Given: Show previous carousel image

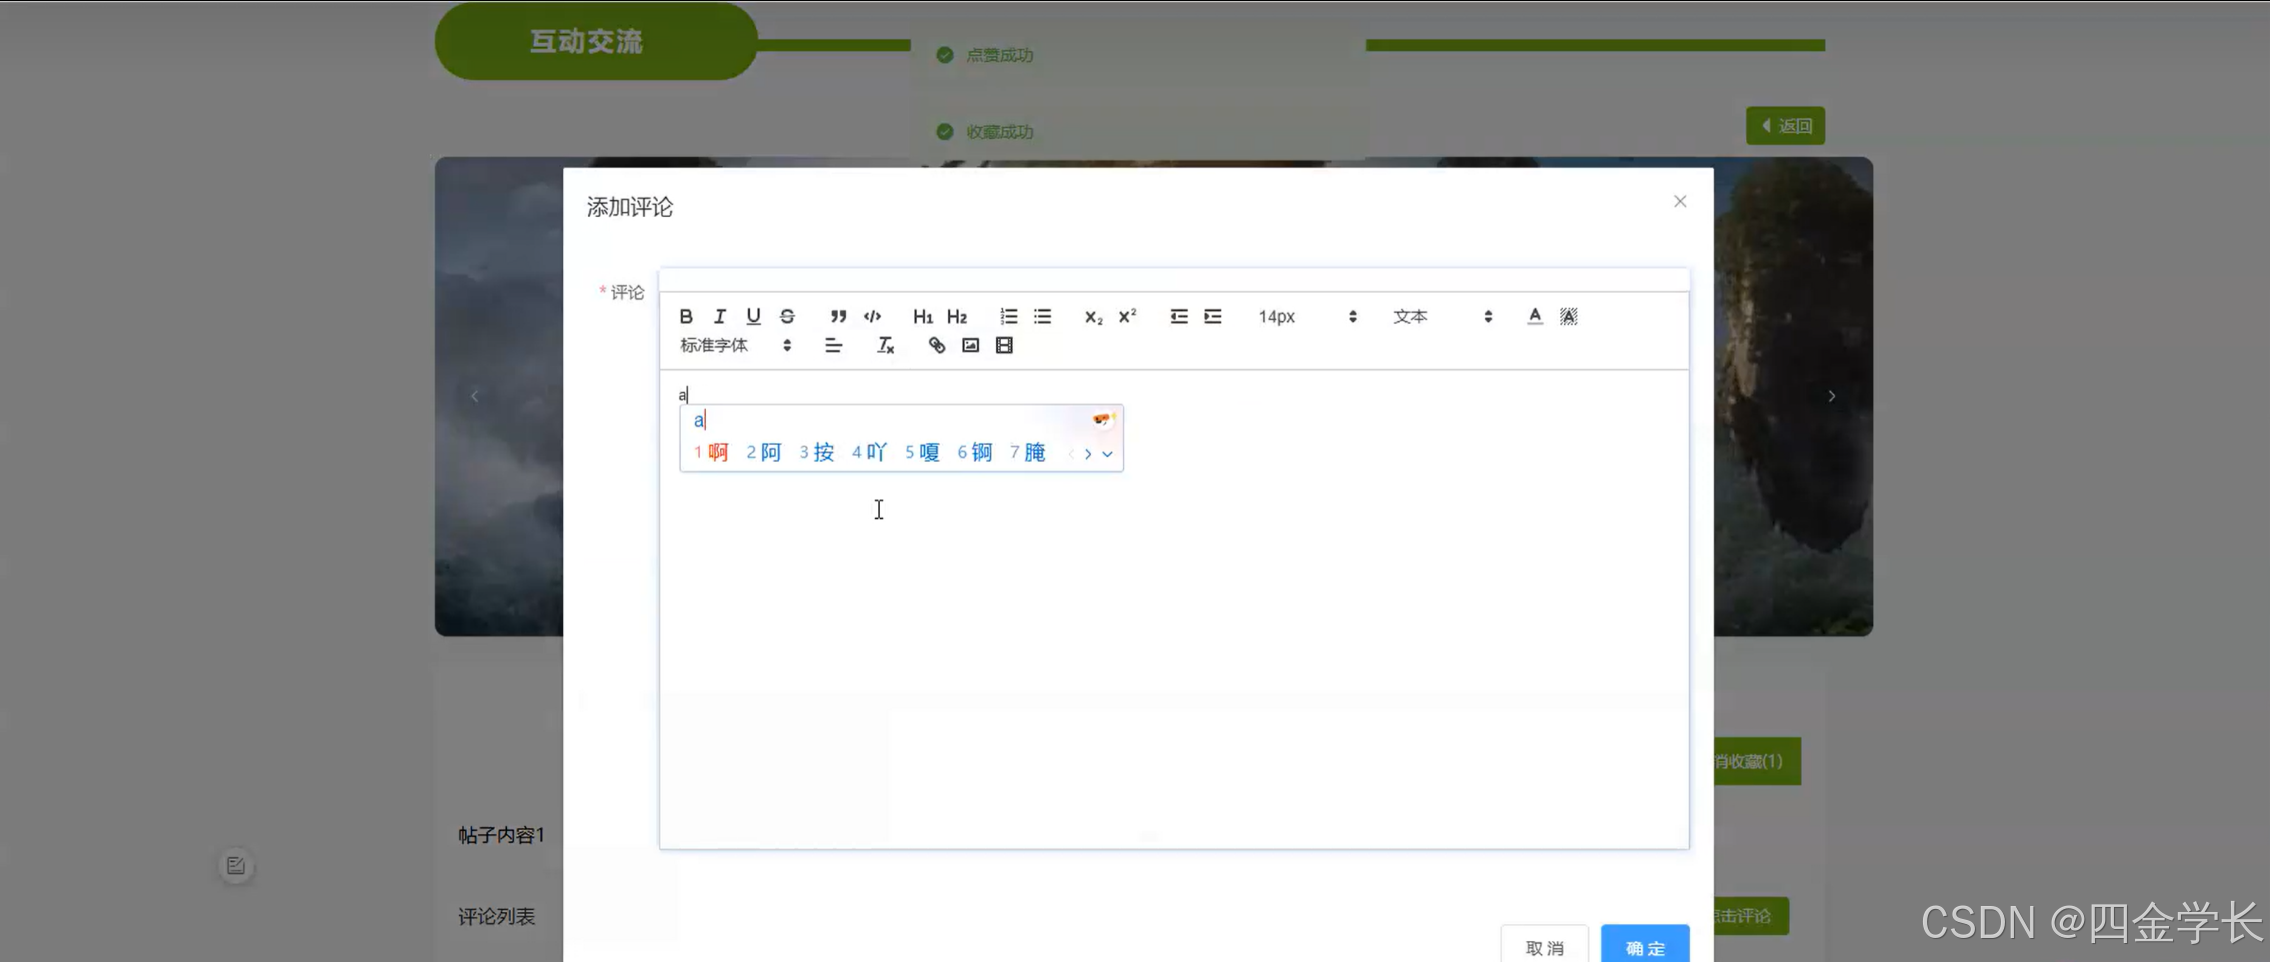Looking at the screenshot, I should point(475,396).
